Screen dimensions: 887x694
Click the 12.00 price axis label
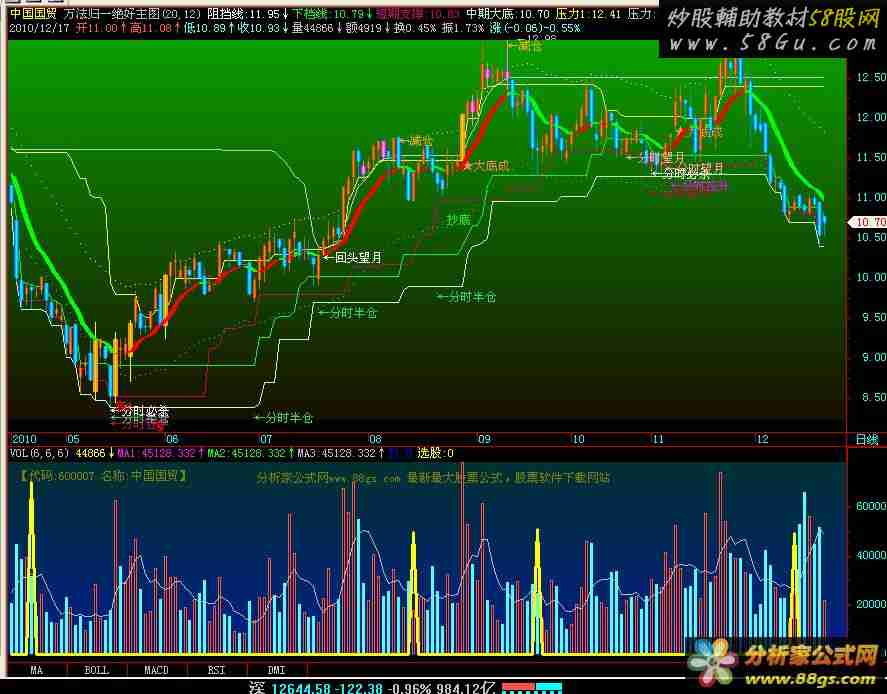point(871,117)
